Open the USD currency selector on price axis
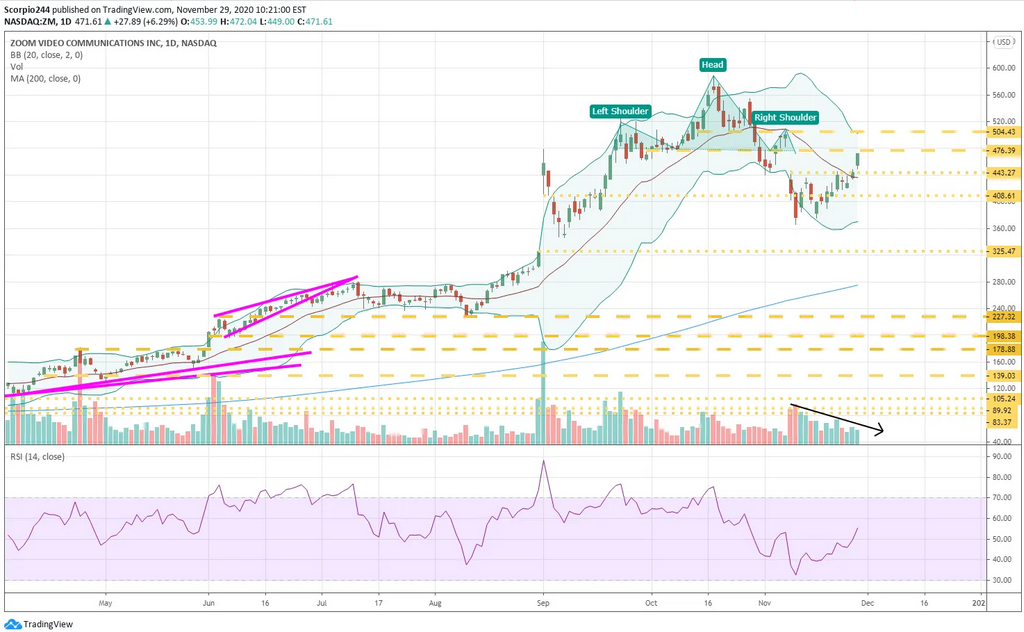 pyautogui.click(x=1003, y=42)
